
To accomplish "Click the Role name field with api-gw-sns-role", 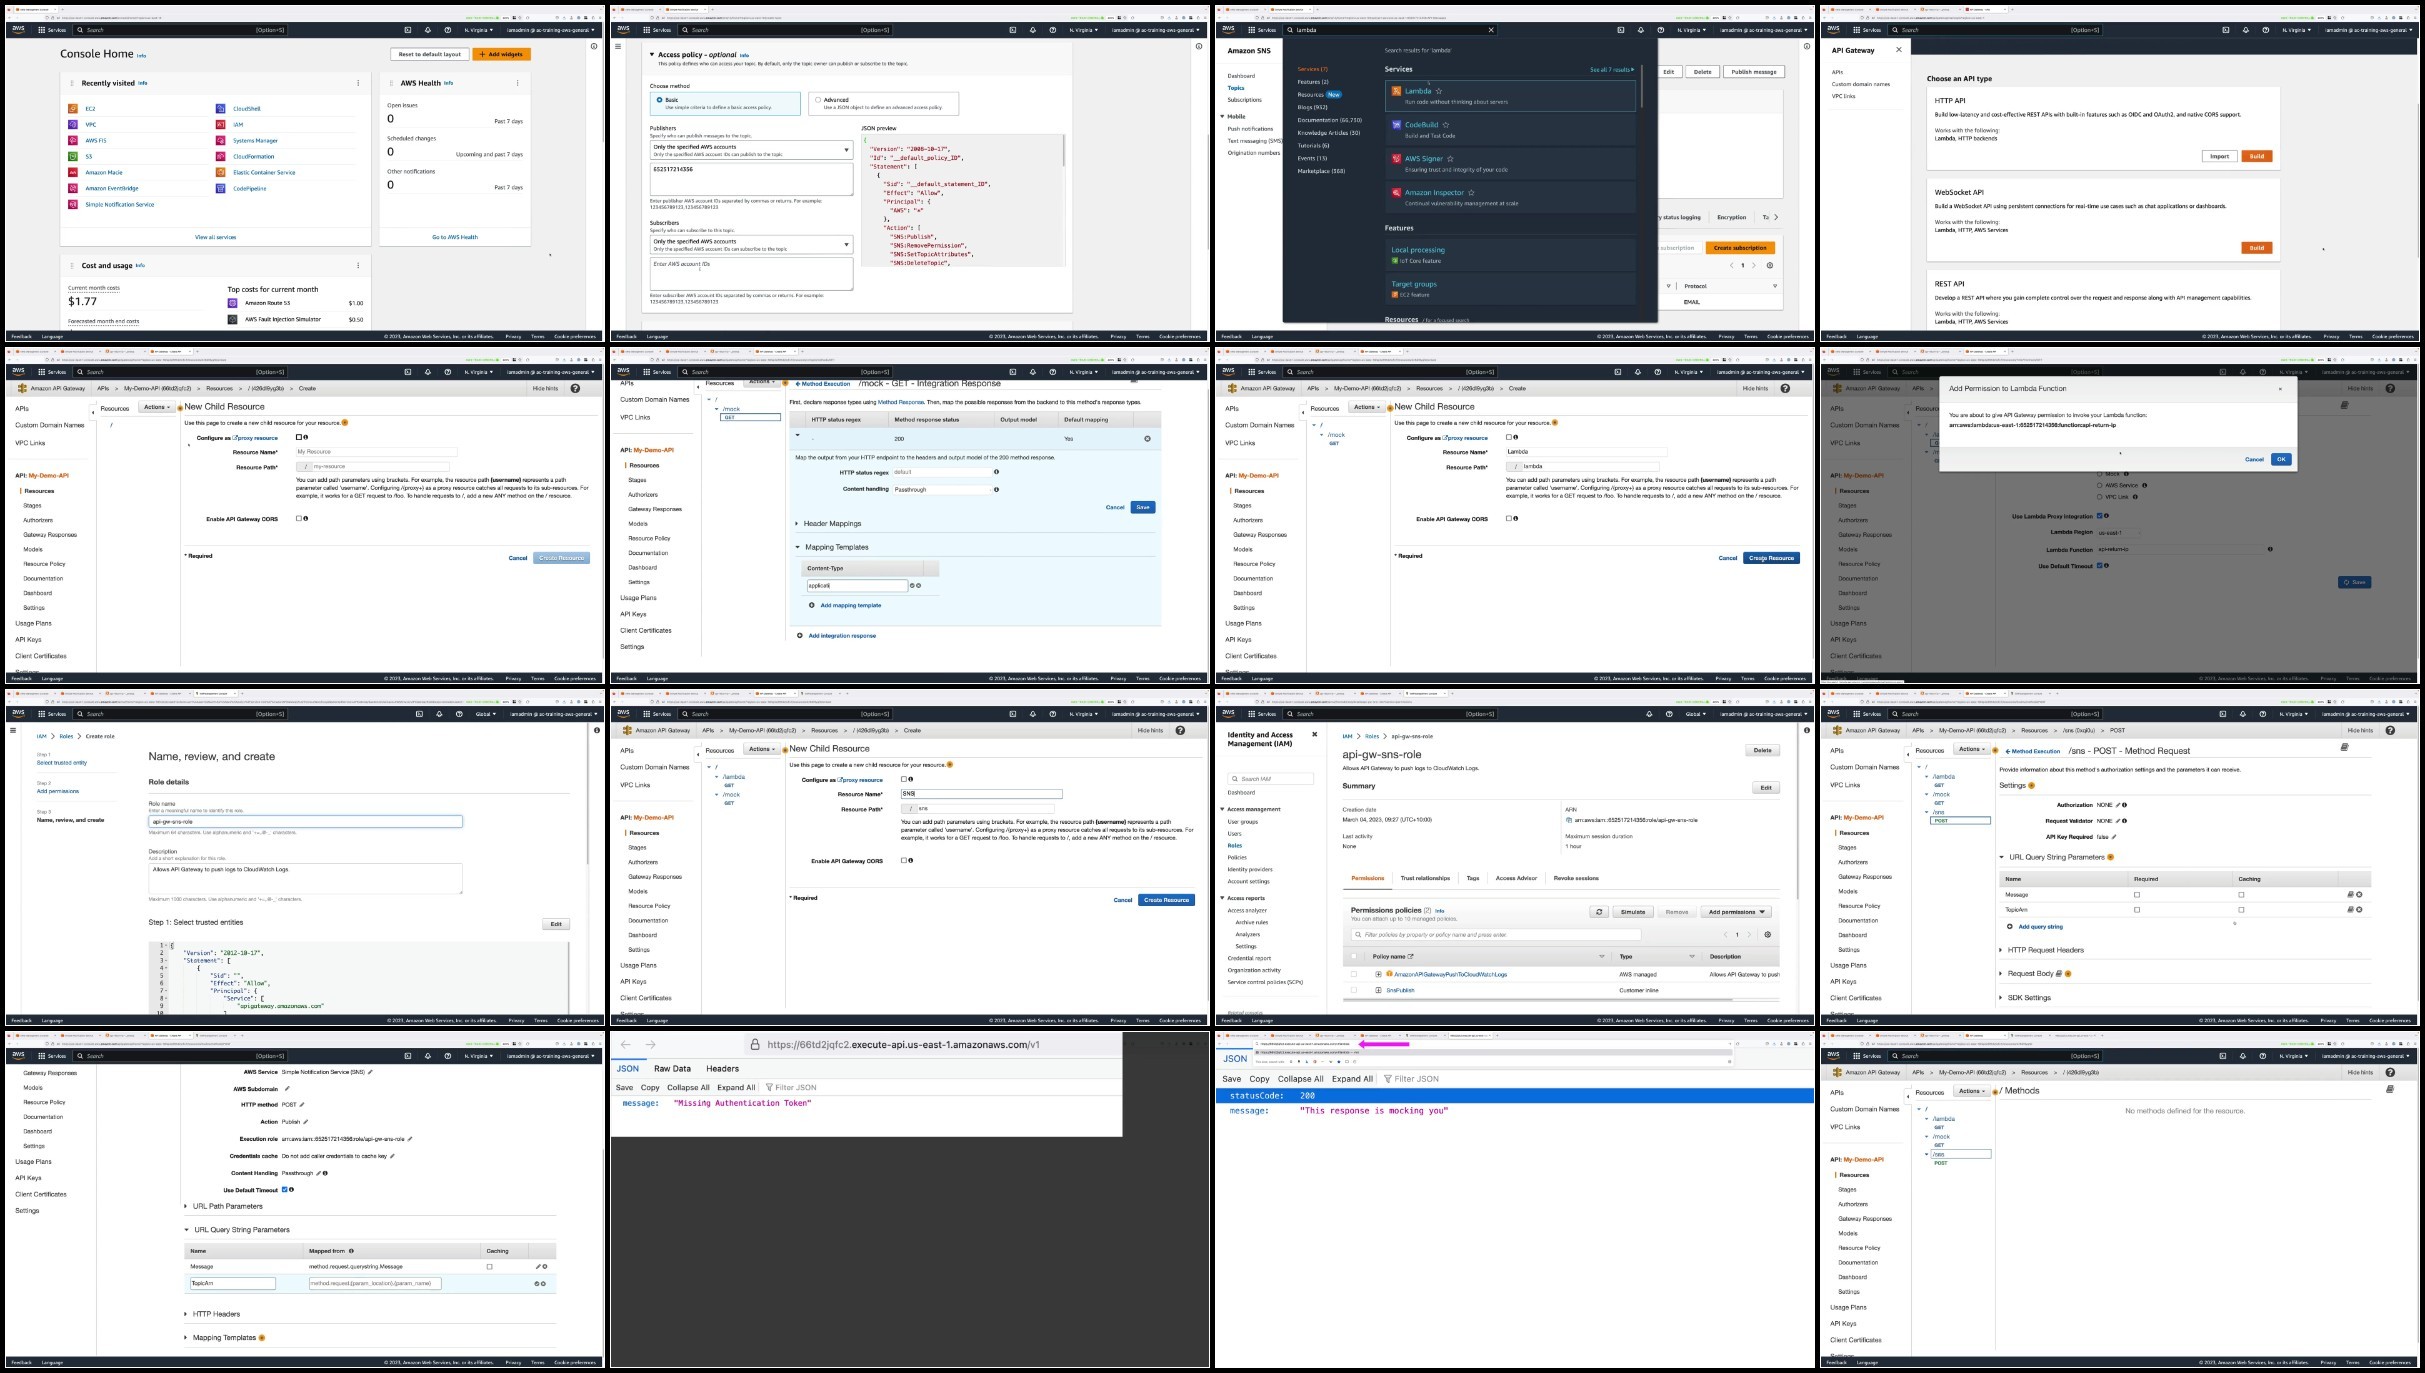I will 306,821.
